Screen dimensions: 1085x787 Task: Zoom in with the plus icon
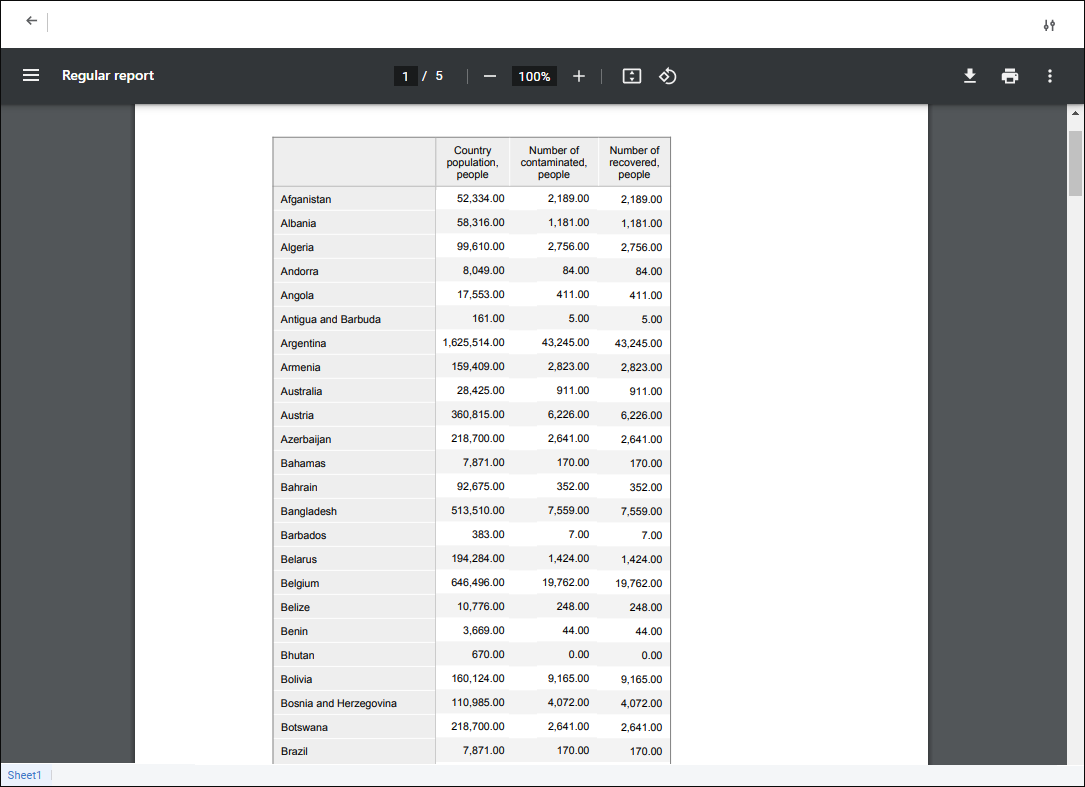coord(579,77)
